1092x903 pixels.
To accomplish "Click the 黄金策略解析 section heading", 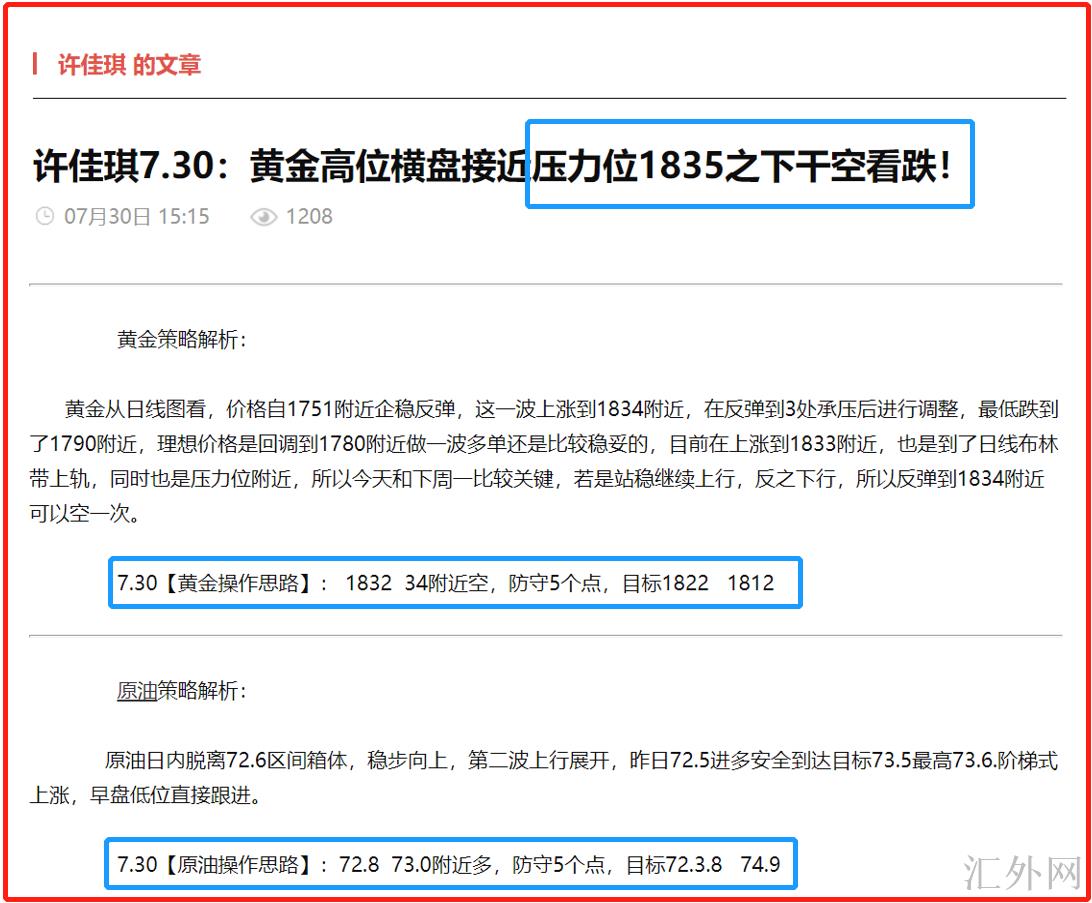I will pos(181,340).
